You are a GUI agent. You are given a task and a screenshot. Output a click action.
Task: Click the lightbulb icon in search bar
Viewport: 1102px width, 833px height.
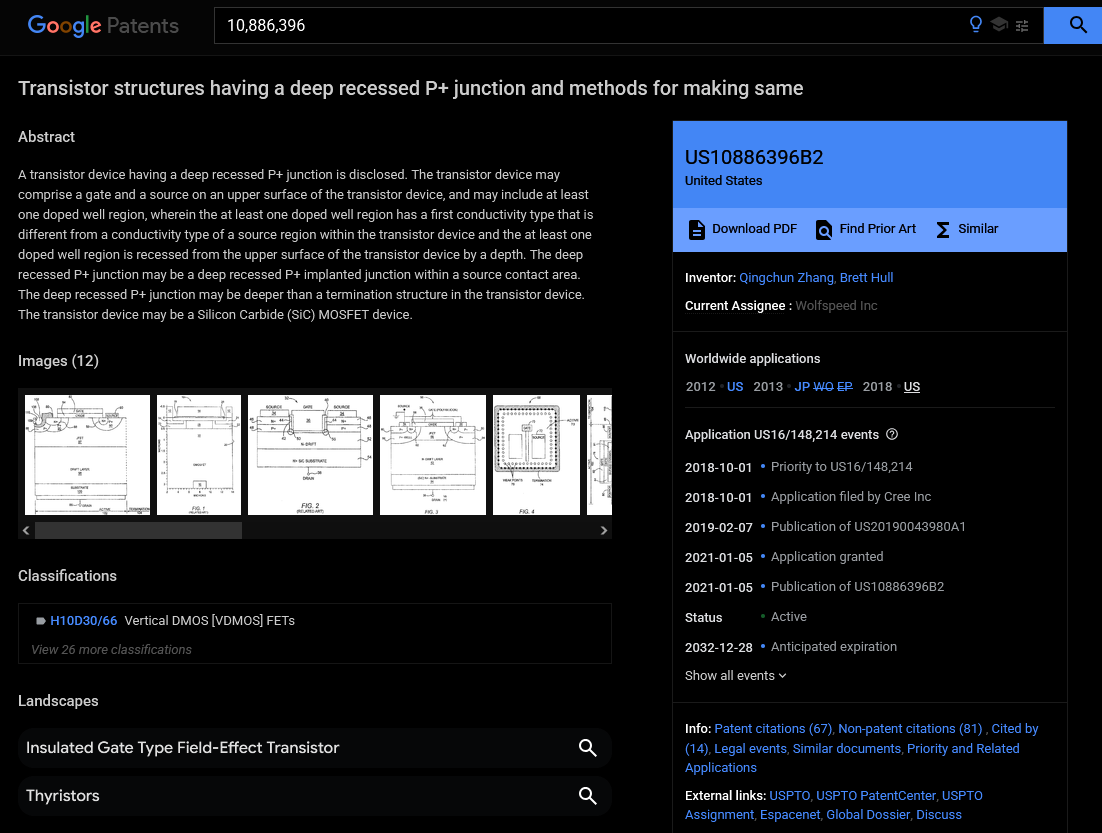pyautogui.click(x=975, y=25)
